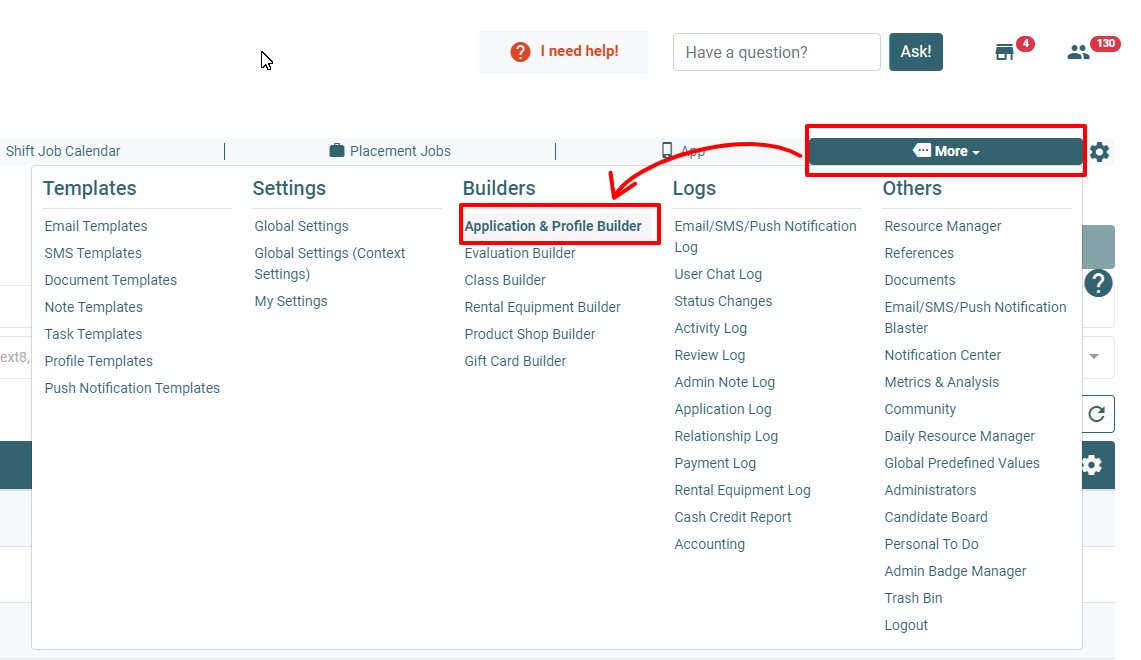Open calendar notifications icon showing 4 alerts
This screenshot has height=660, width=1141.
(x=1004, y=51)
